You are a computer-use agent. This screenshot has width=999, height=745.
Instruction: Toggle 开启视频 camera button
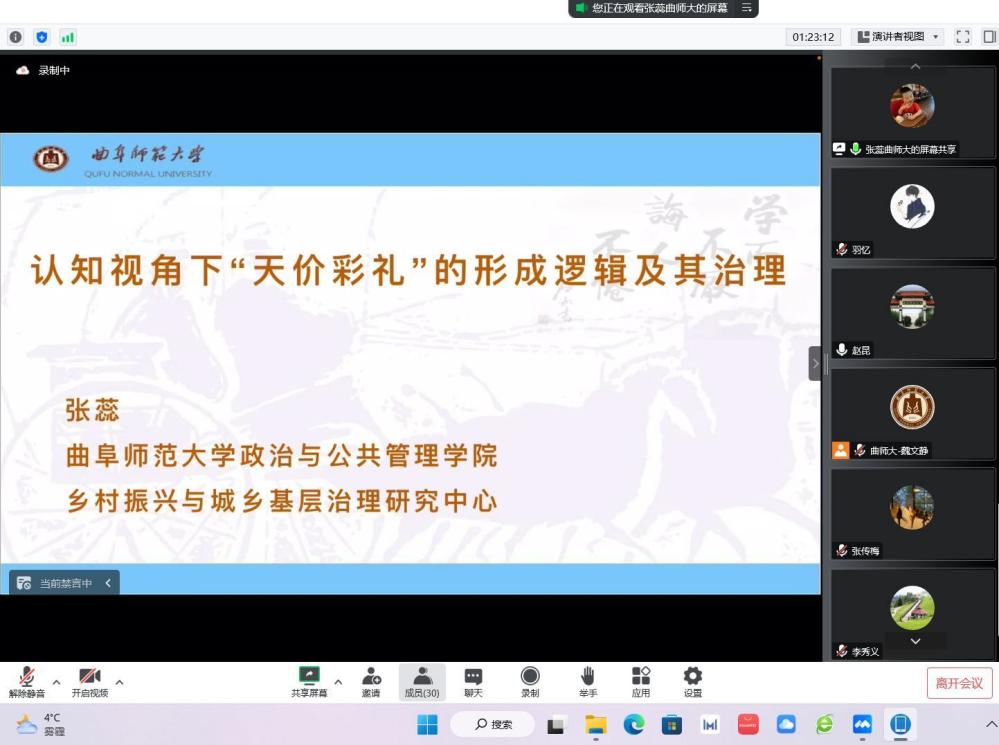tap(89, 681)
